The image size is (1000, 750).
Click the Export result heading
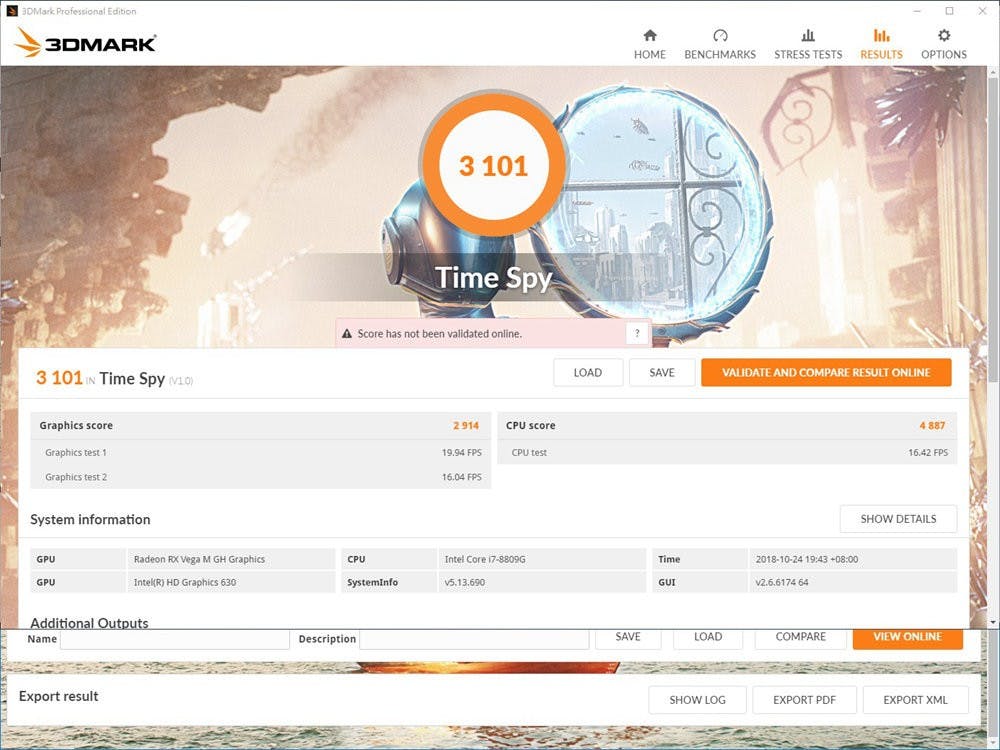(59, 696)
